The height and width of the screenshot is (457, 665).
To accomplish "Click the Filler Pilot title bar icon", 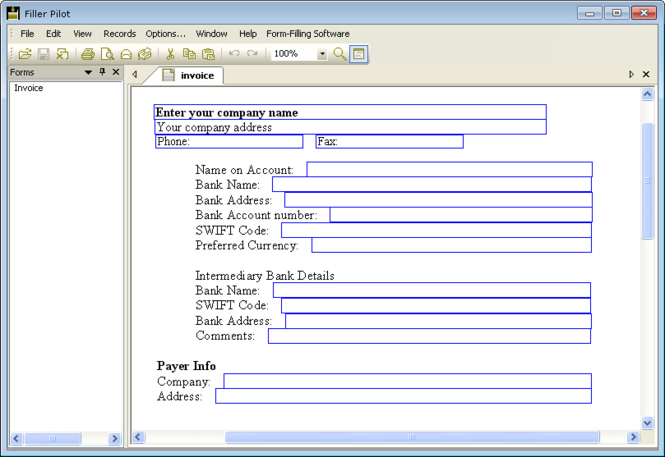I will (13, 13).
